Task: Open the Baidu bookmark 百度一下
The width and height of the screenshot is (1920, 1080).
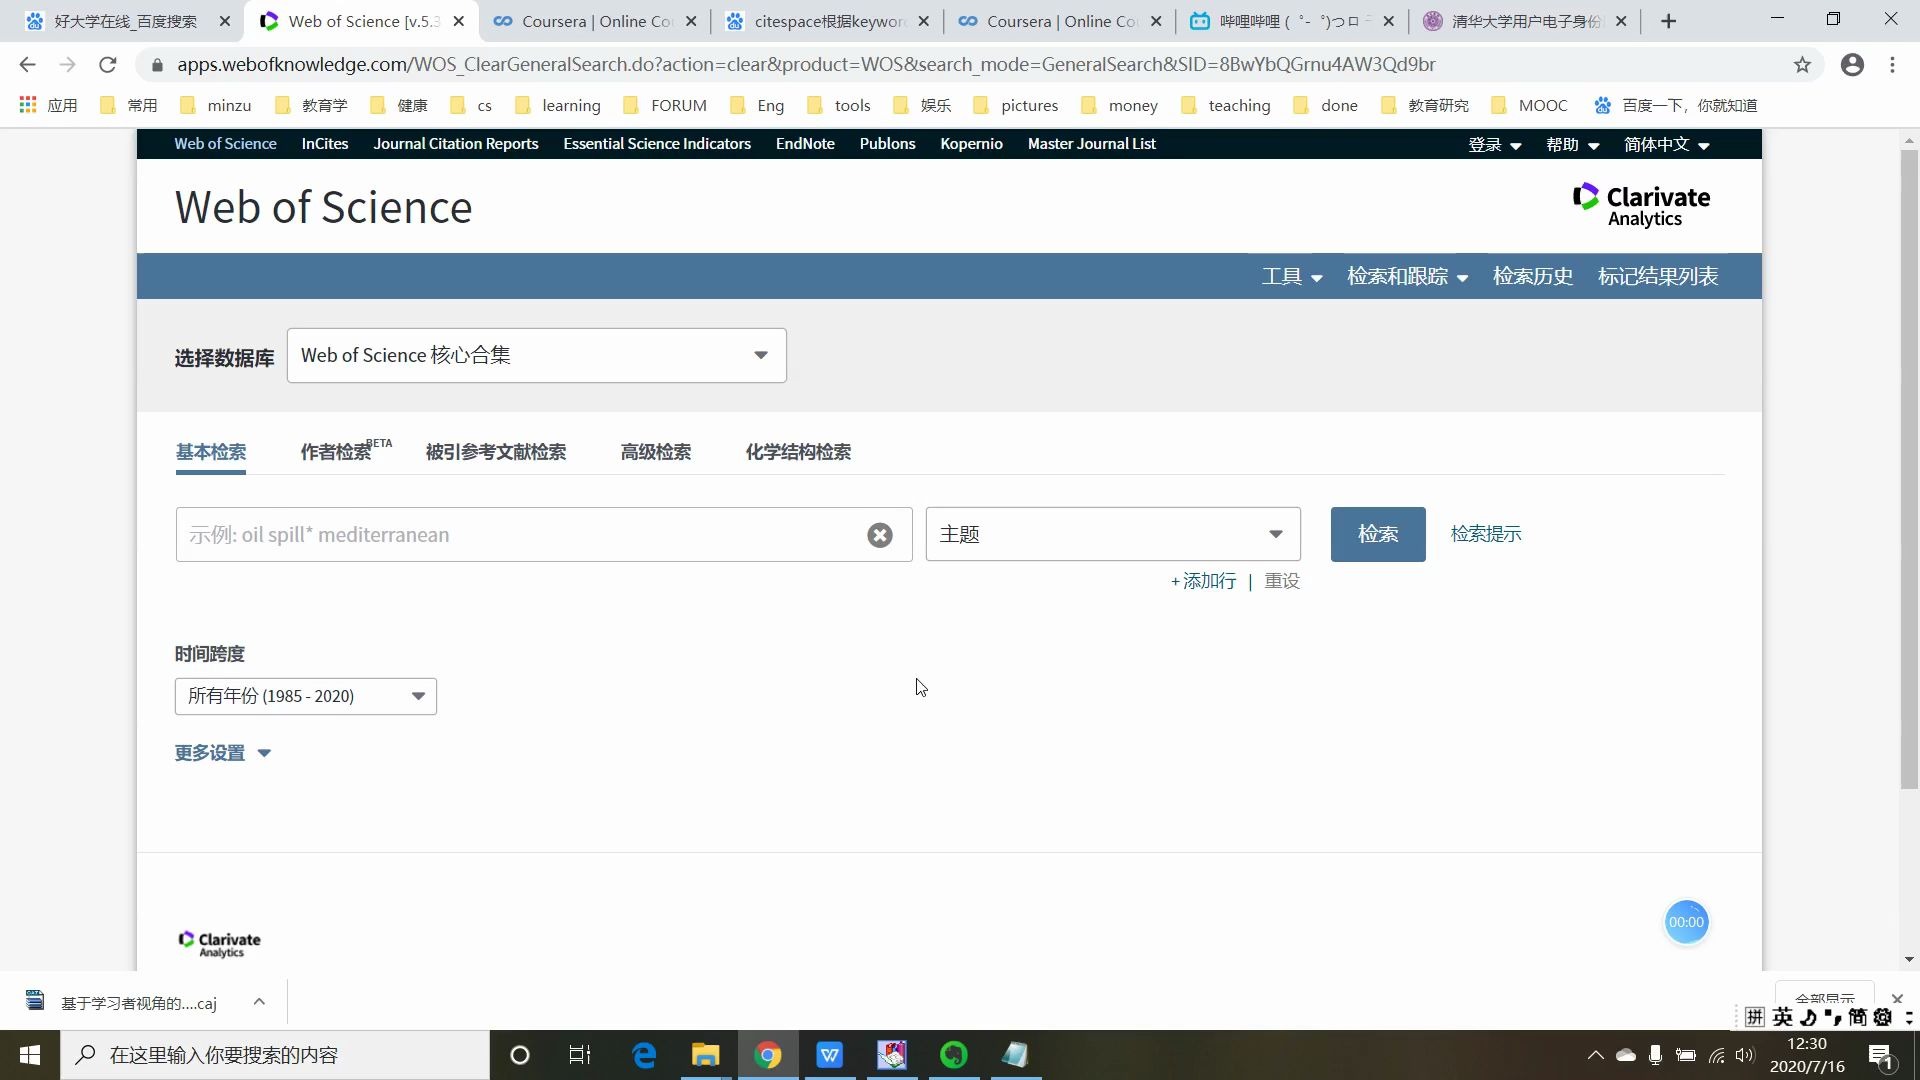Action: click(x=1675, y=105)
